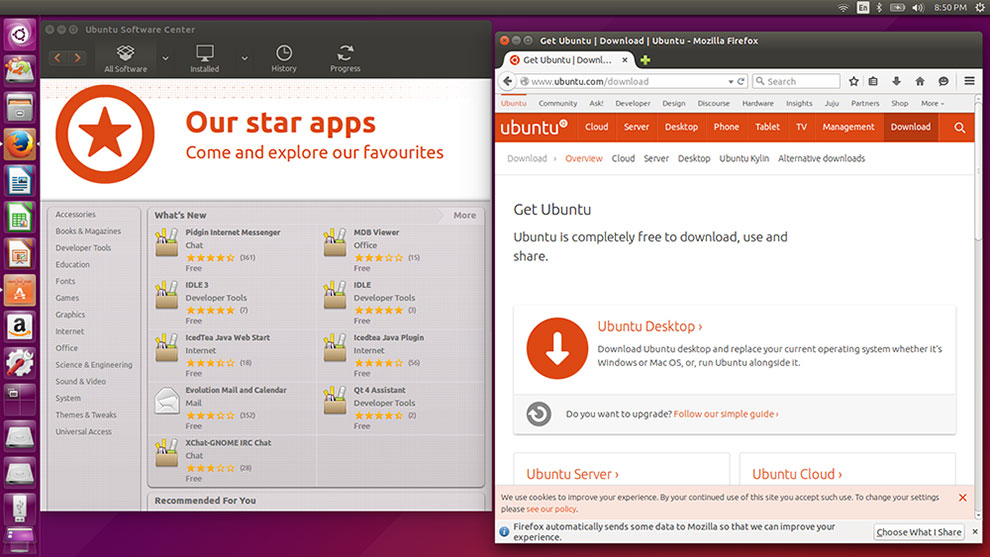Open the Ubuntu Cloud link

(x=796, y=474)
